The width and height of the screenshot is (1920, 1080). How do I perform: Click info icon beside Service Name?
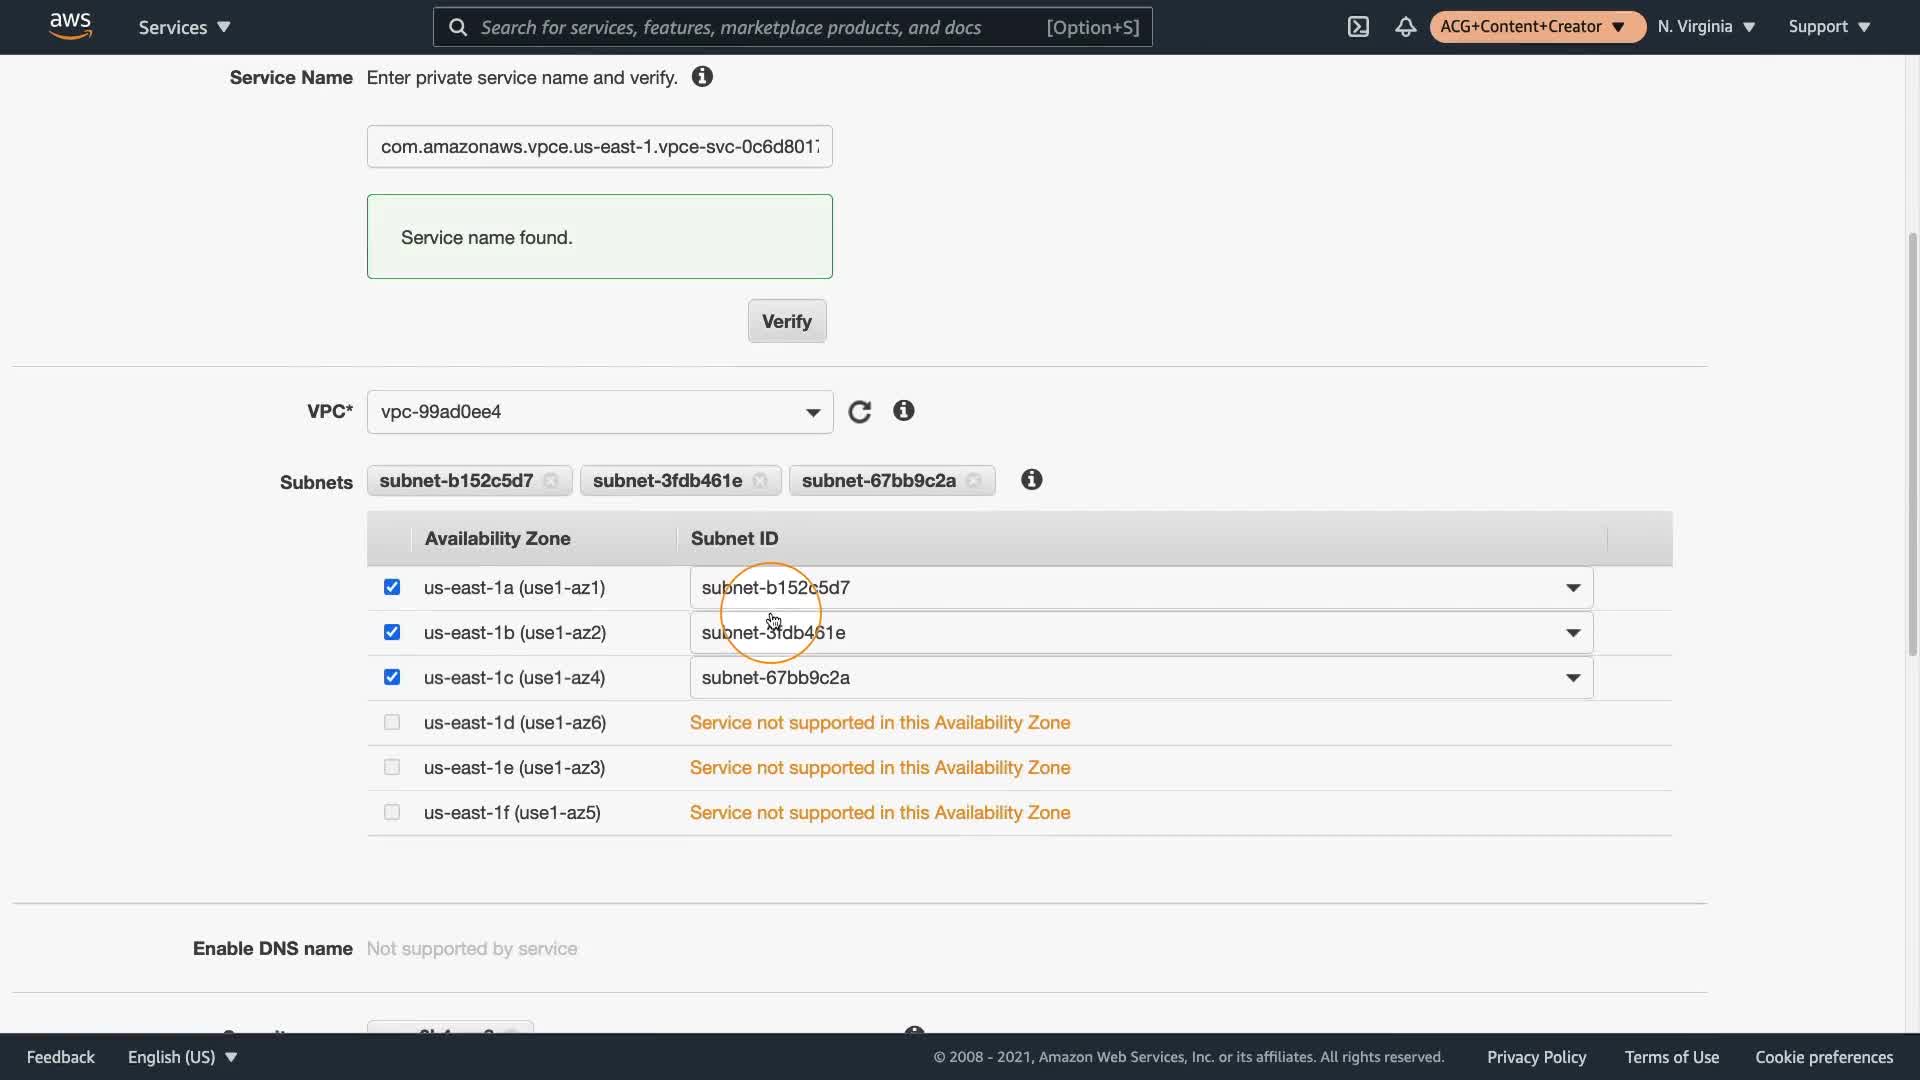point(702,77)
